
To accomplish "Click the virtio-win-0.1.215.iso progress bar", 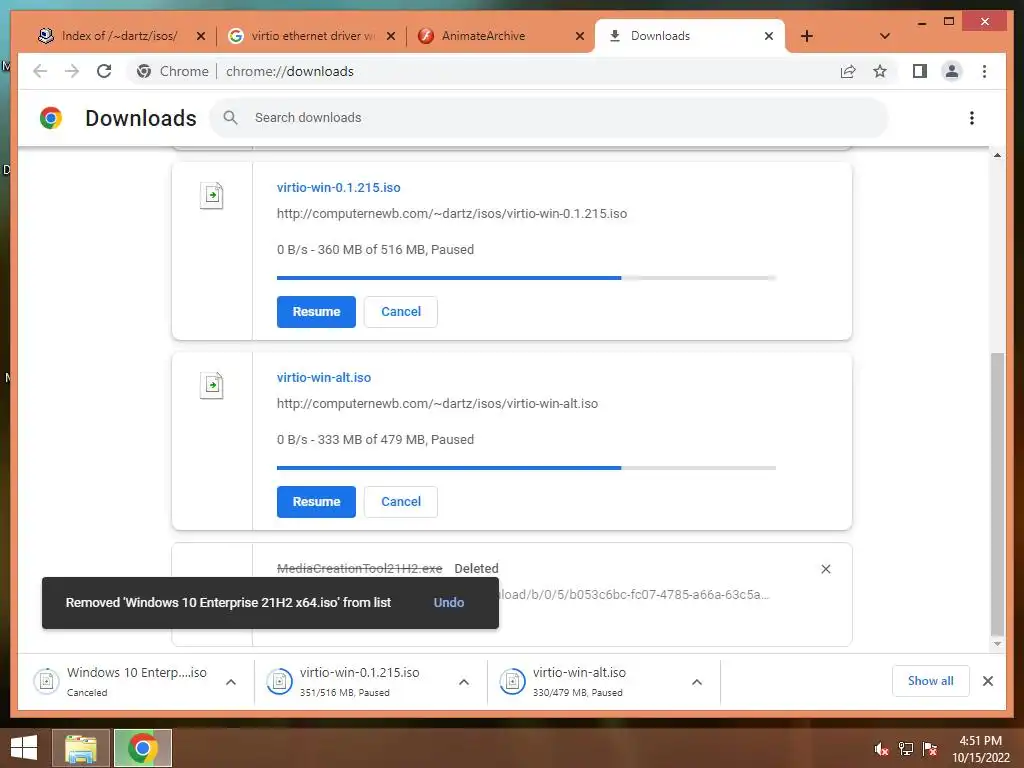I will click(526, 278).
